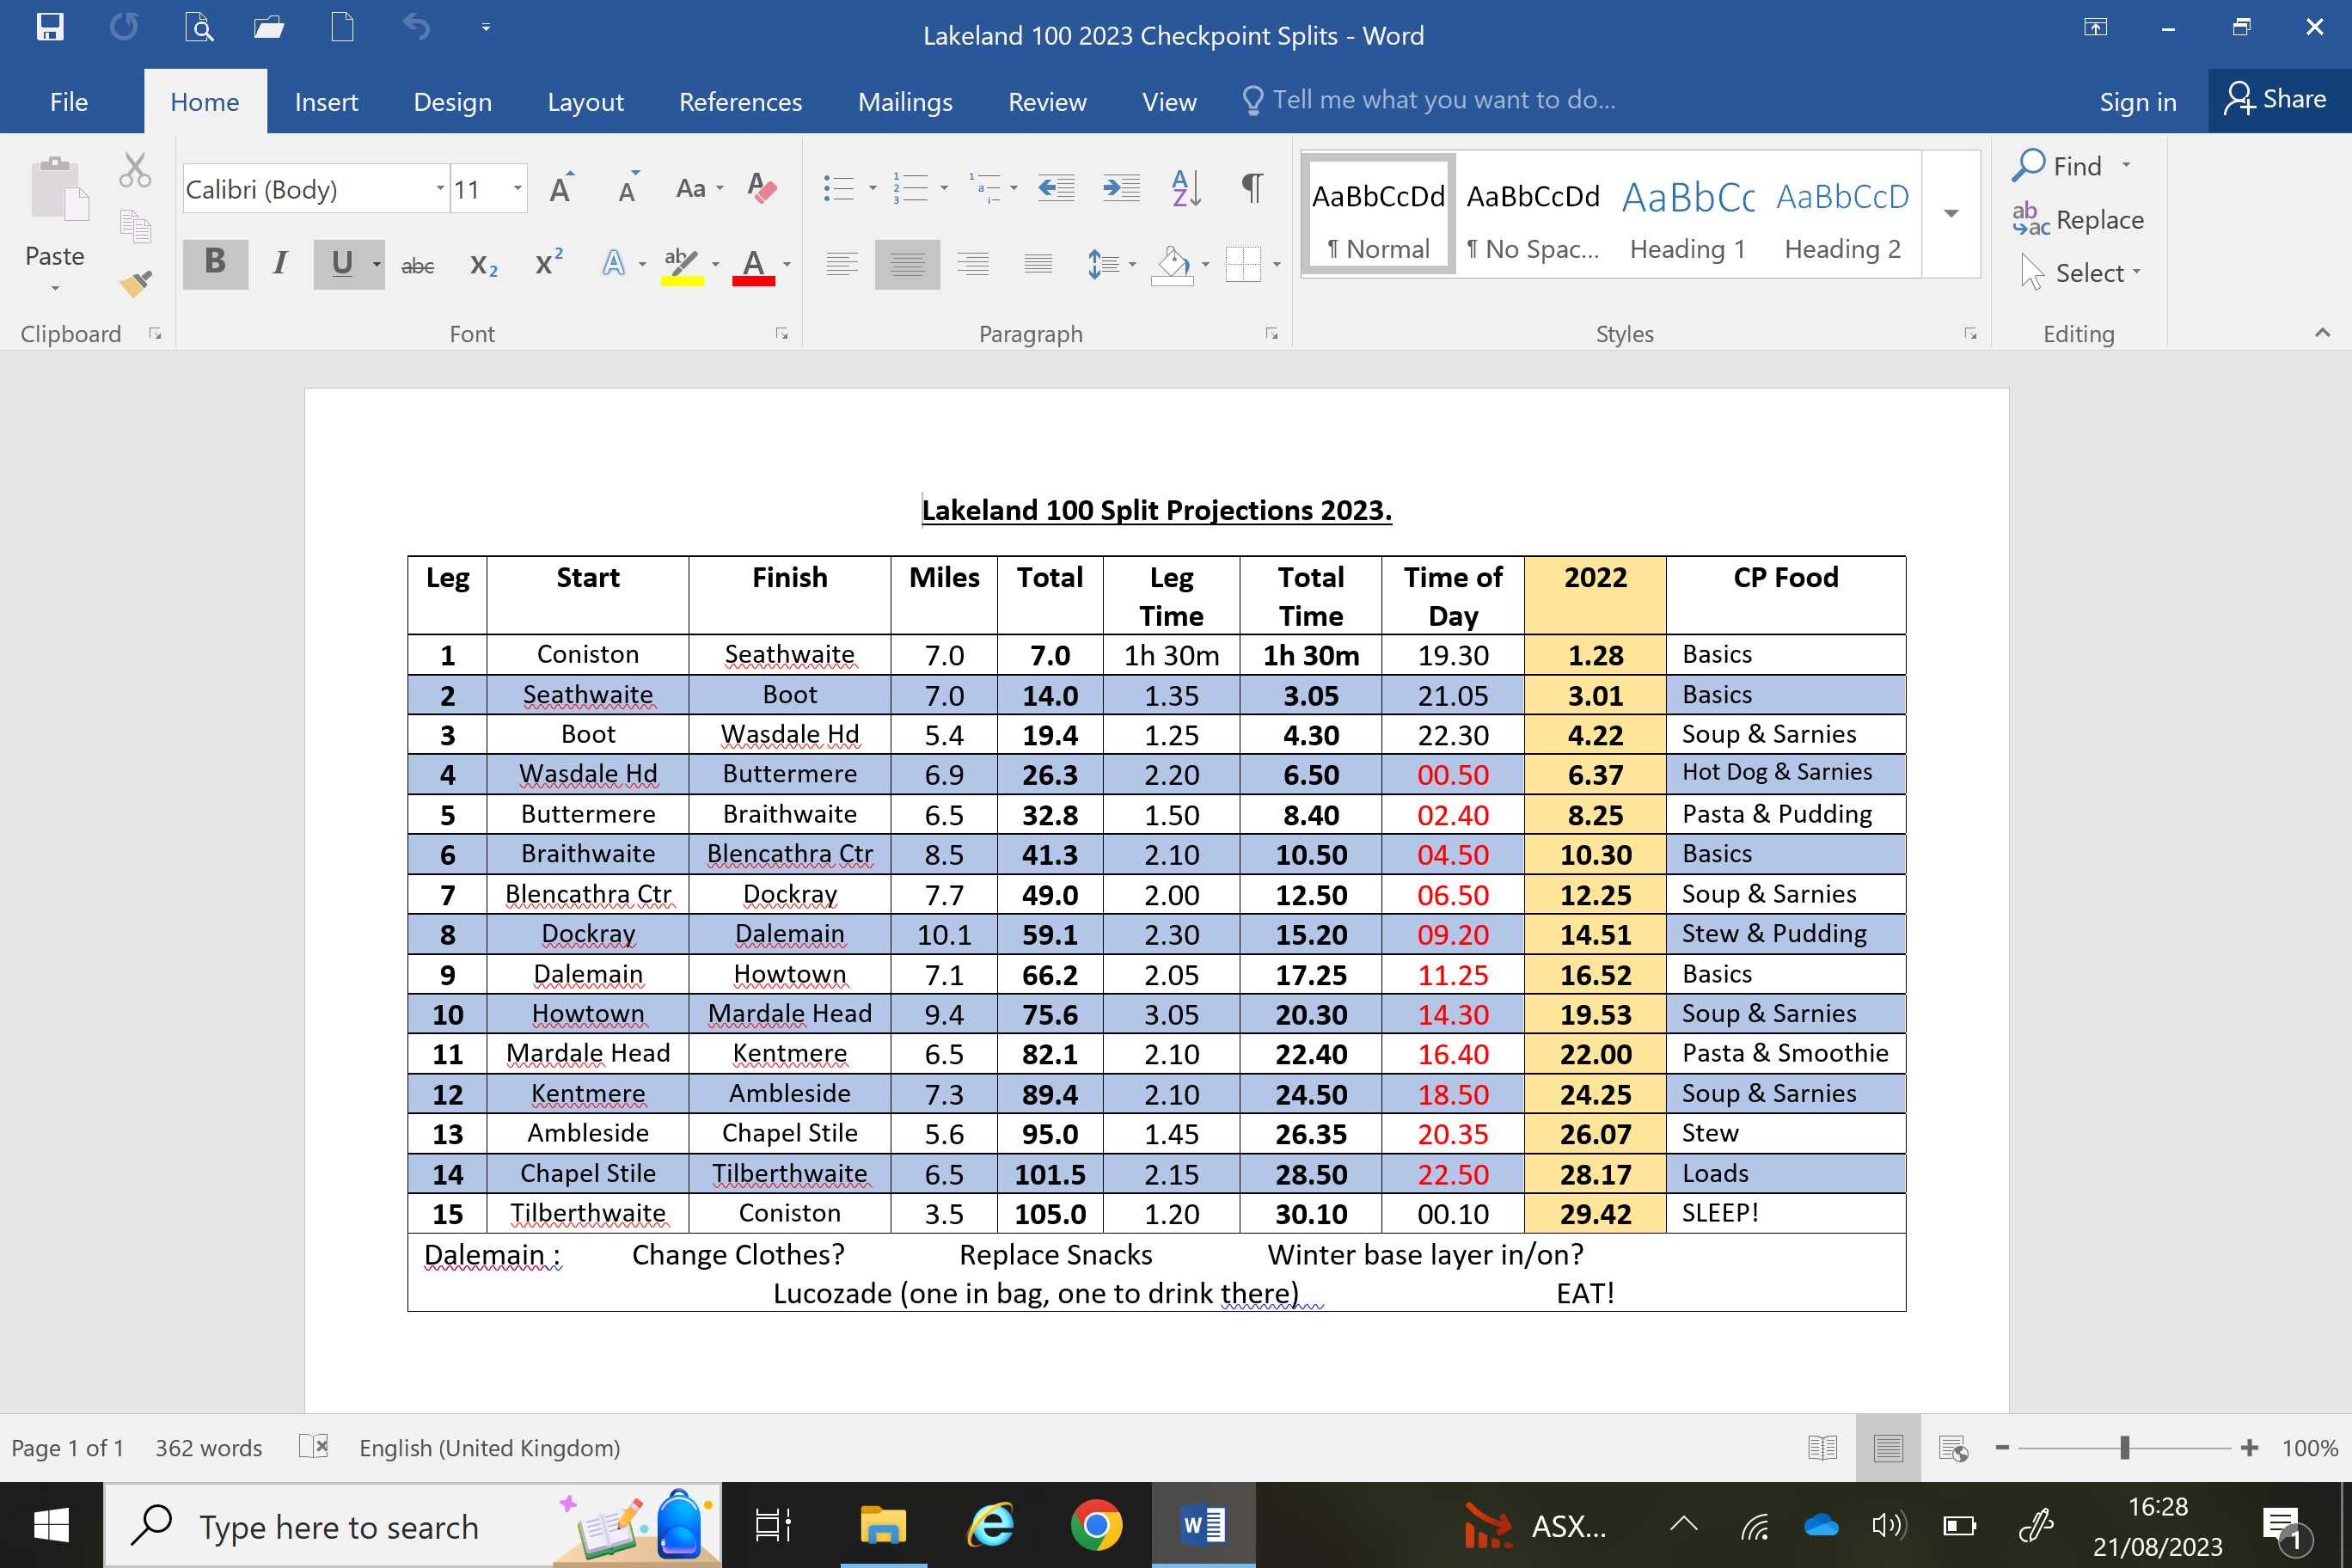Click the Bullets list icon

(x=838, y=188)
